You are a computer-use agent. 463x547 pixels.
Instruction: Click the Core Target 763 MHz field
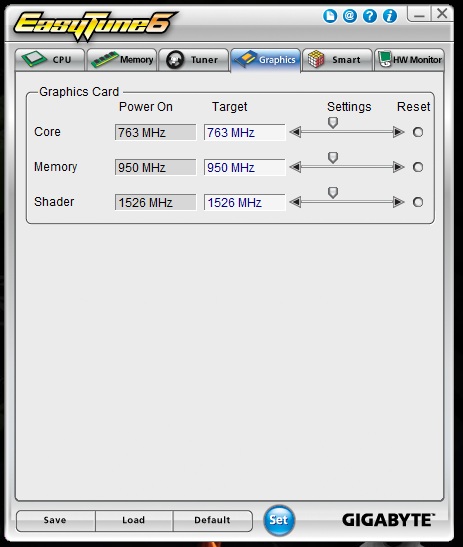245,133
